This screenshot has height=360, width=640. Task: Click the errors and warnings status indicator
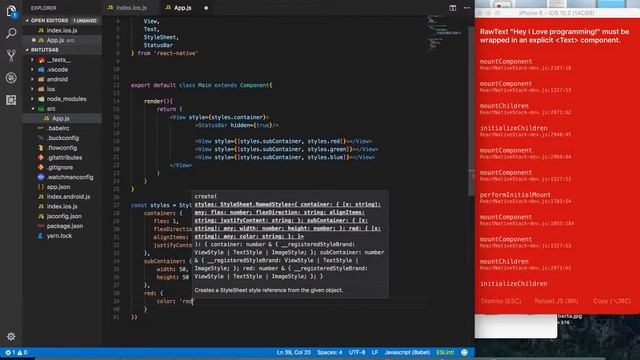[x=16, y=352]
